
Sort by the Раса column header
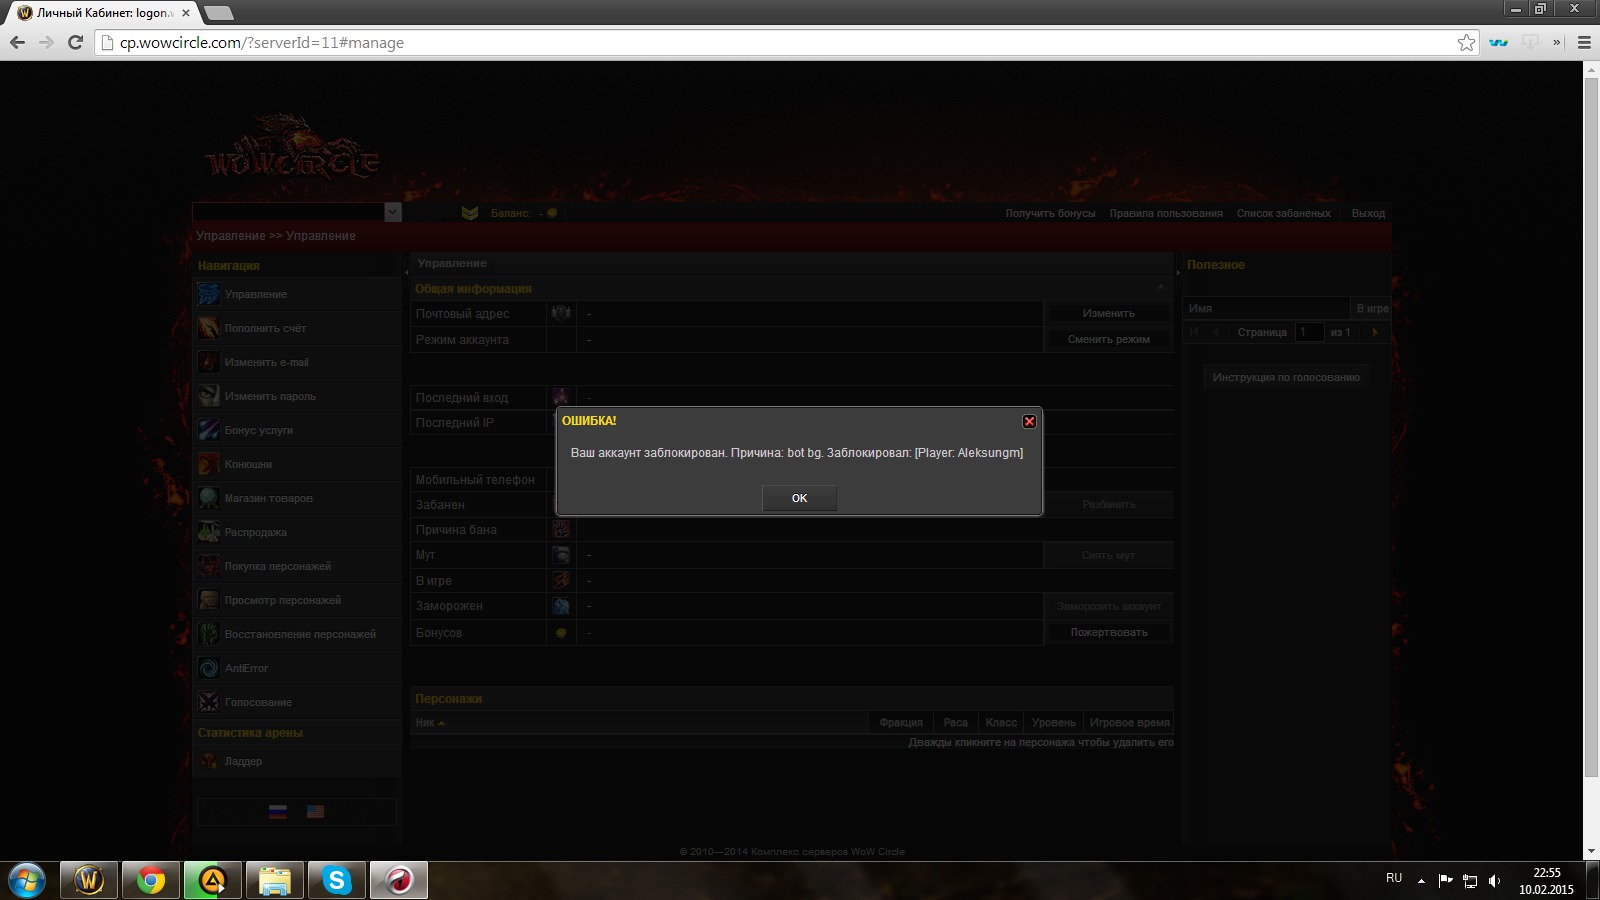[x=955, y=722]
